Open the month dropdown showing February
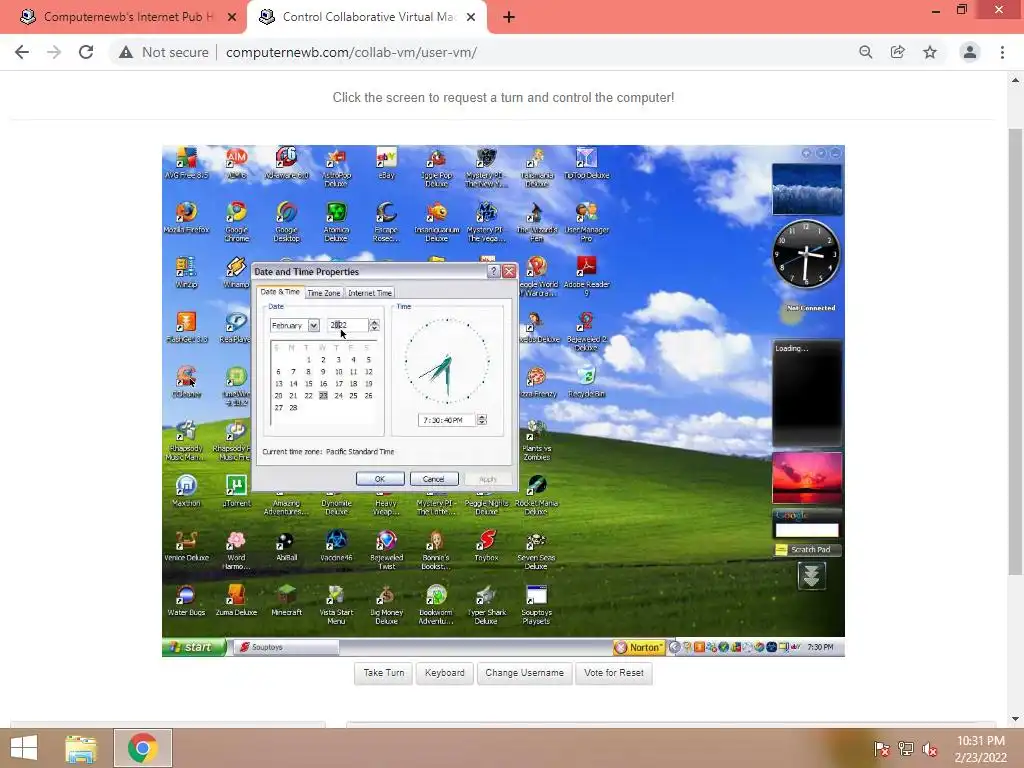This screenshot has width=1024, height=768. point(295,325)
